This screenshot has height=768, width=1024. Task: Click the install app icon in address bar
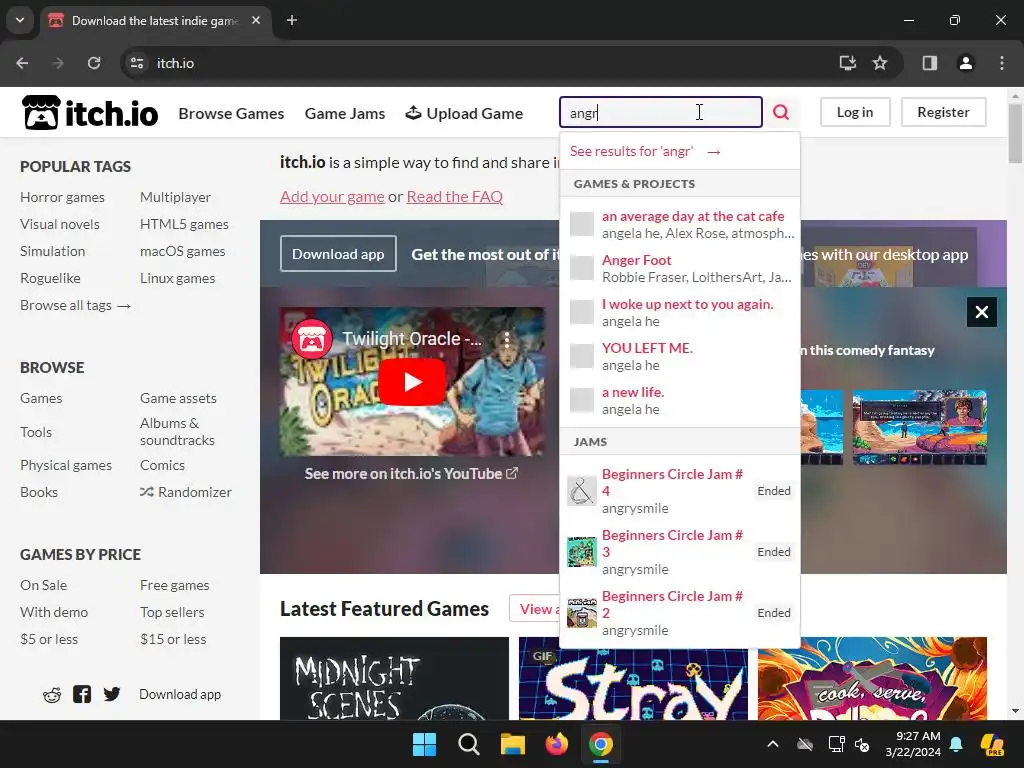pos(848,63)
